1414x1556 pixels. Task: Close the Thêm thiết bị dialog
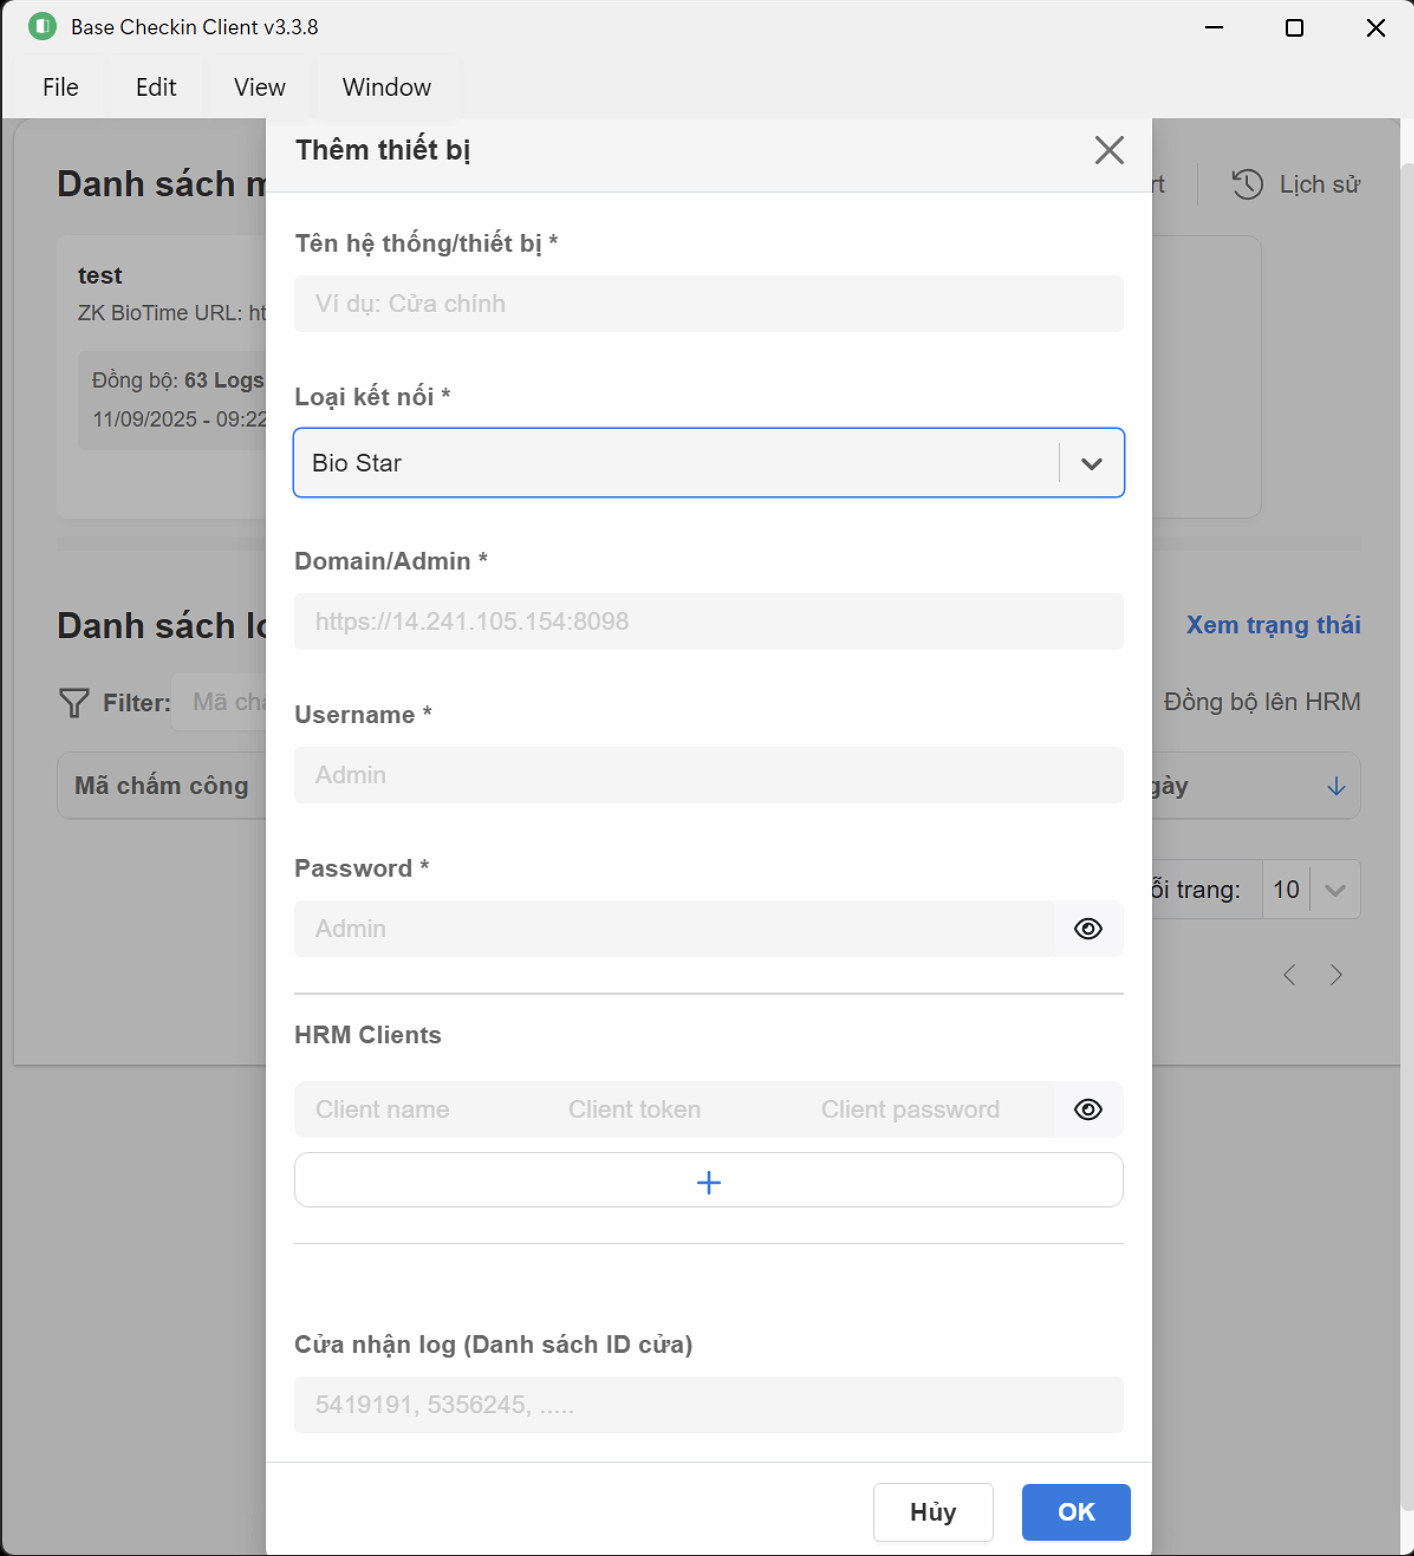pos(1108,150)
